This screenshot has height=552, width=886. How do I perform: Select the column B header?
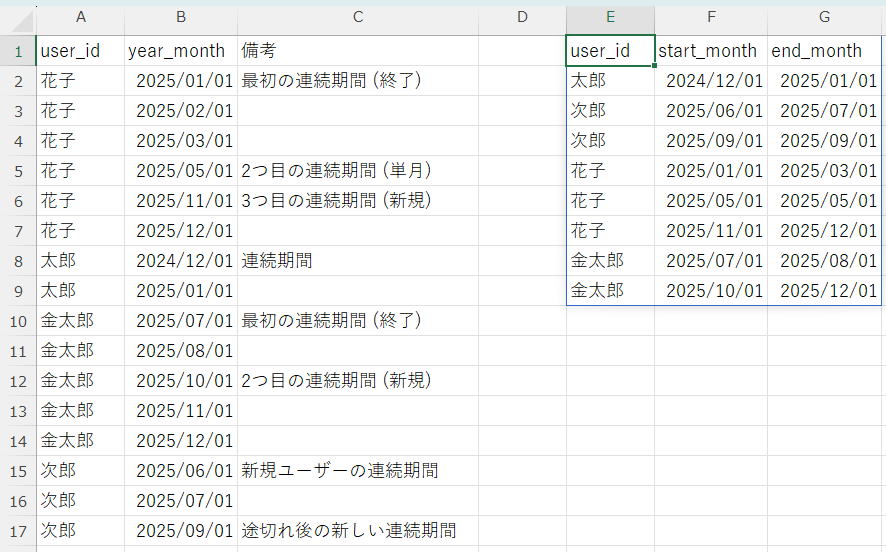[180, 18]
